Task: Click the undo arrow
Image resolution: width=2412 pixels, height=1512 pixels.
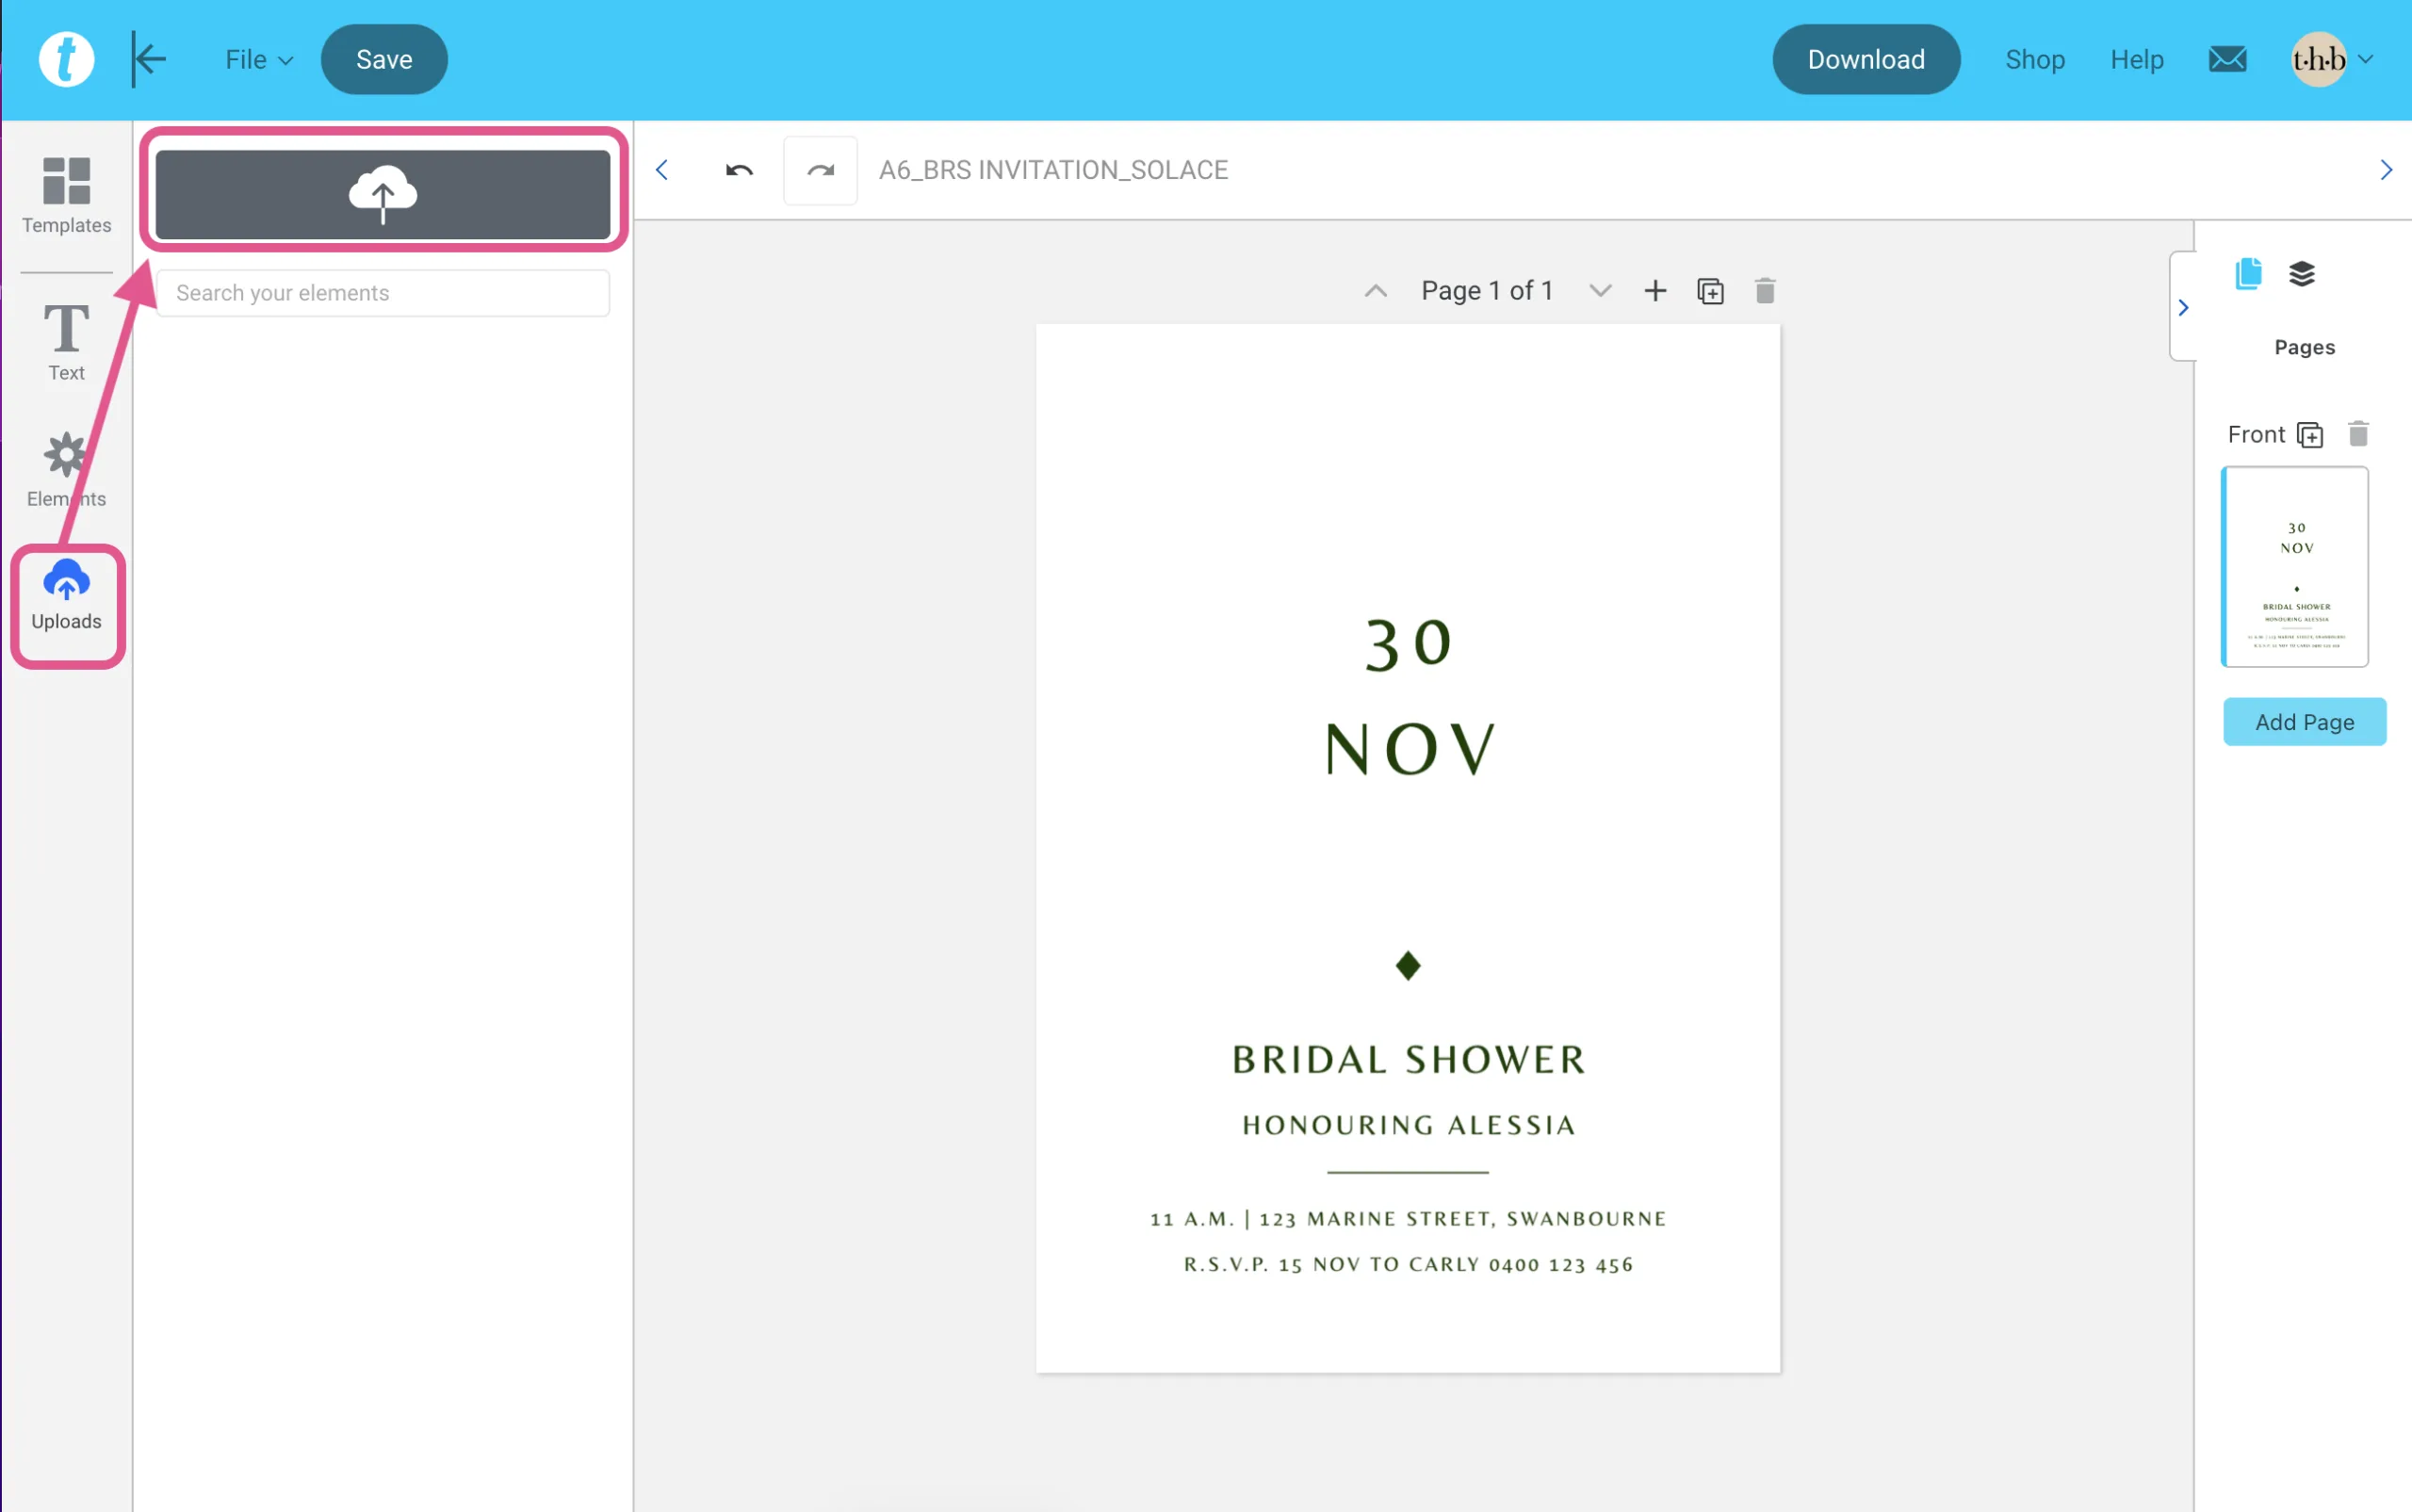Action: tap(739, 170)
